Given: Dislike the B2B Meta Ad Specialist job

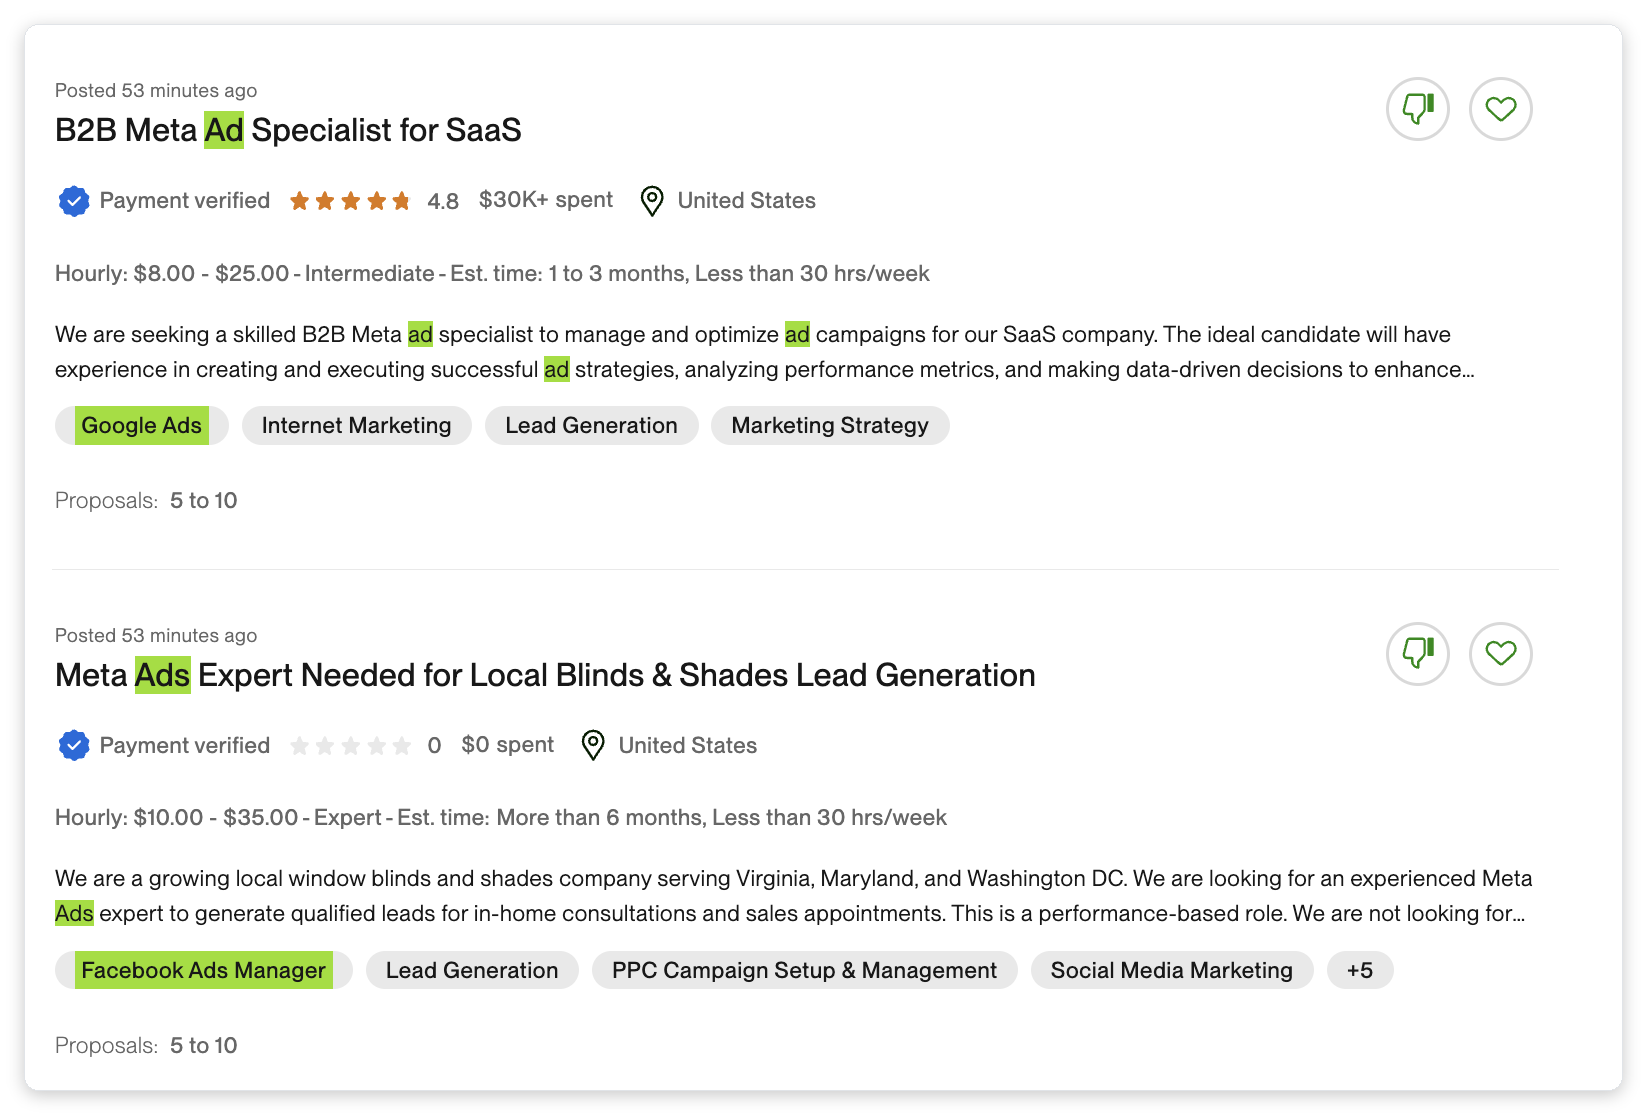Looking at the screenshot, I should pos(1417,109).
